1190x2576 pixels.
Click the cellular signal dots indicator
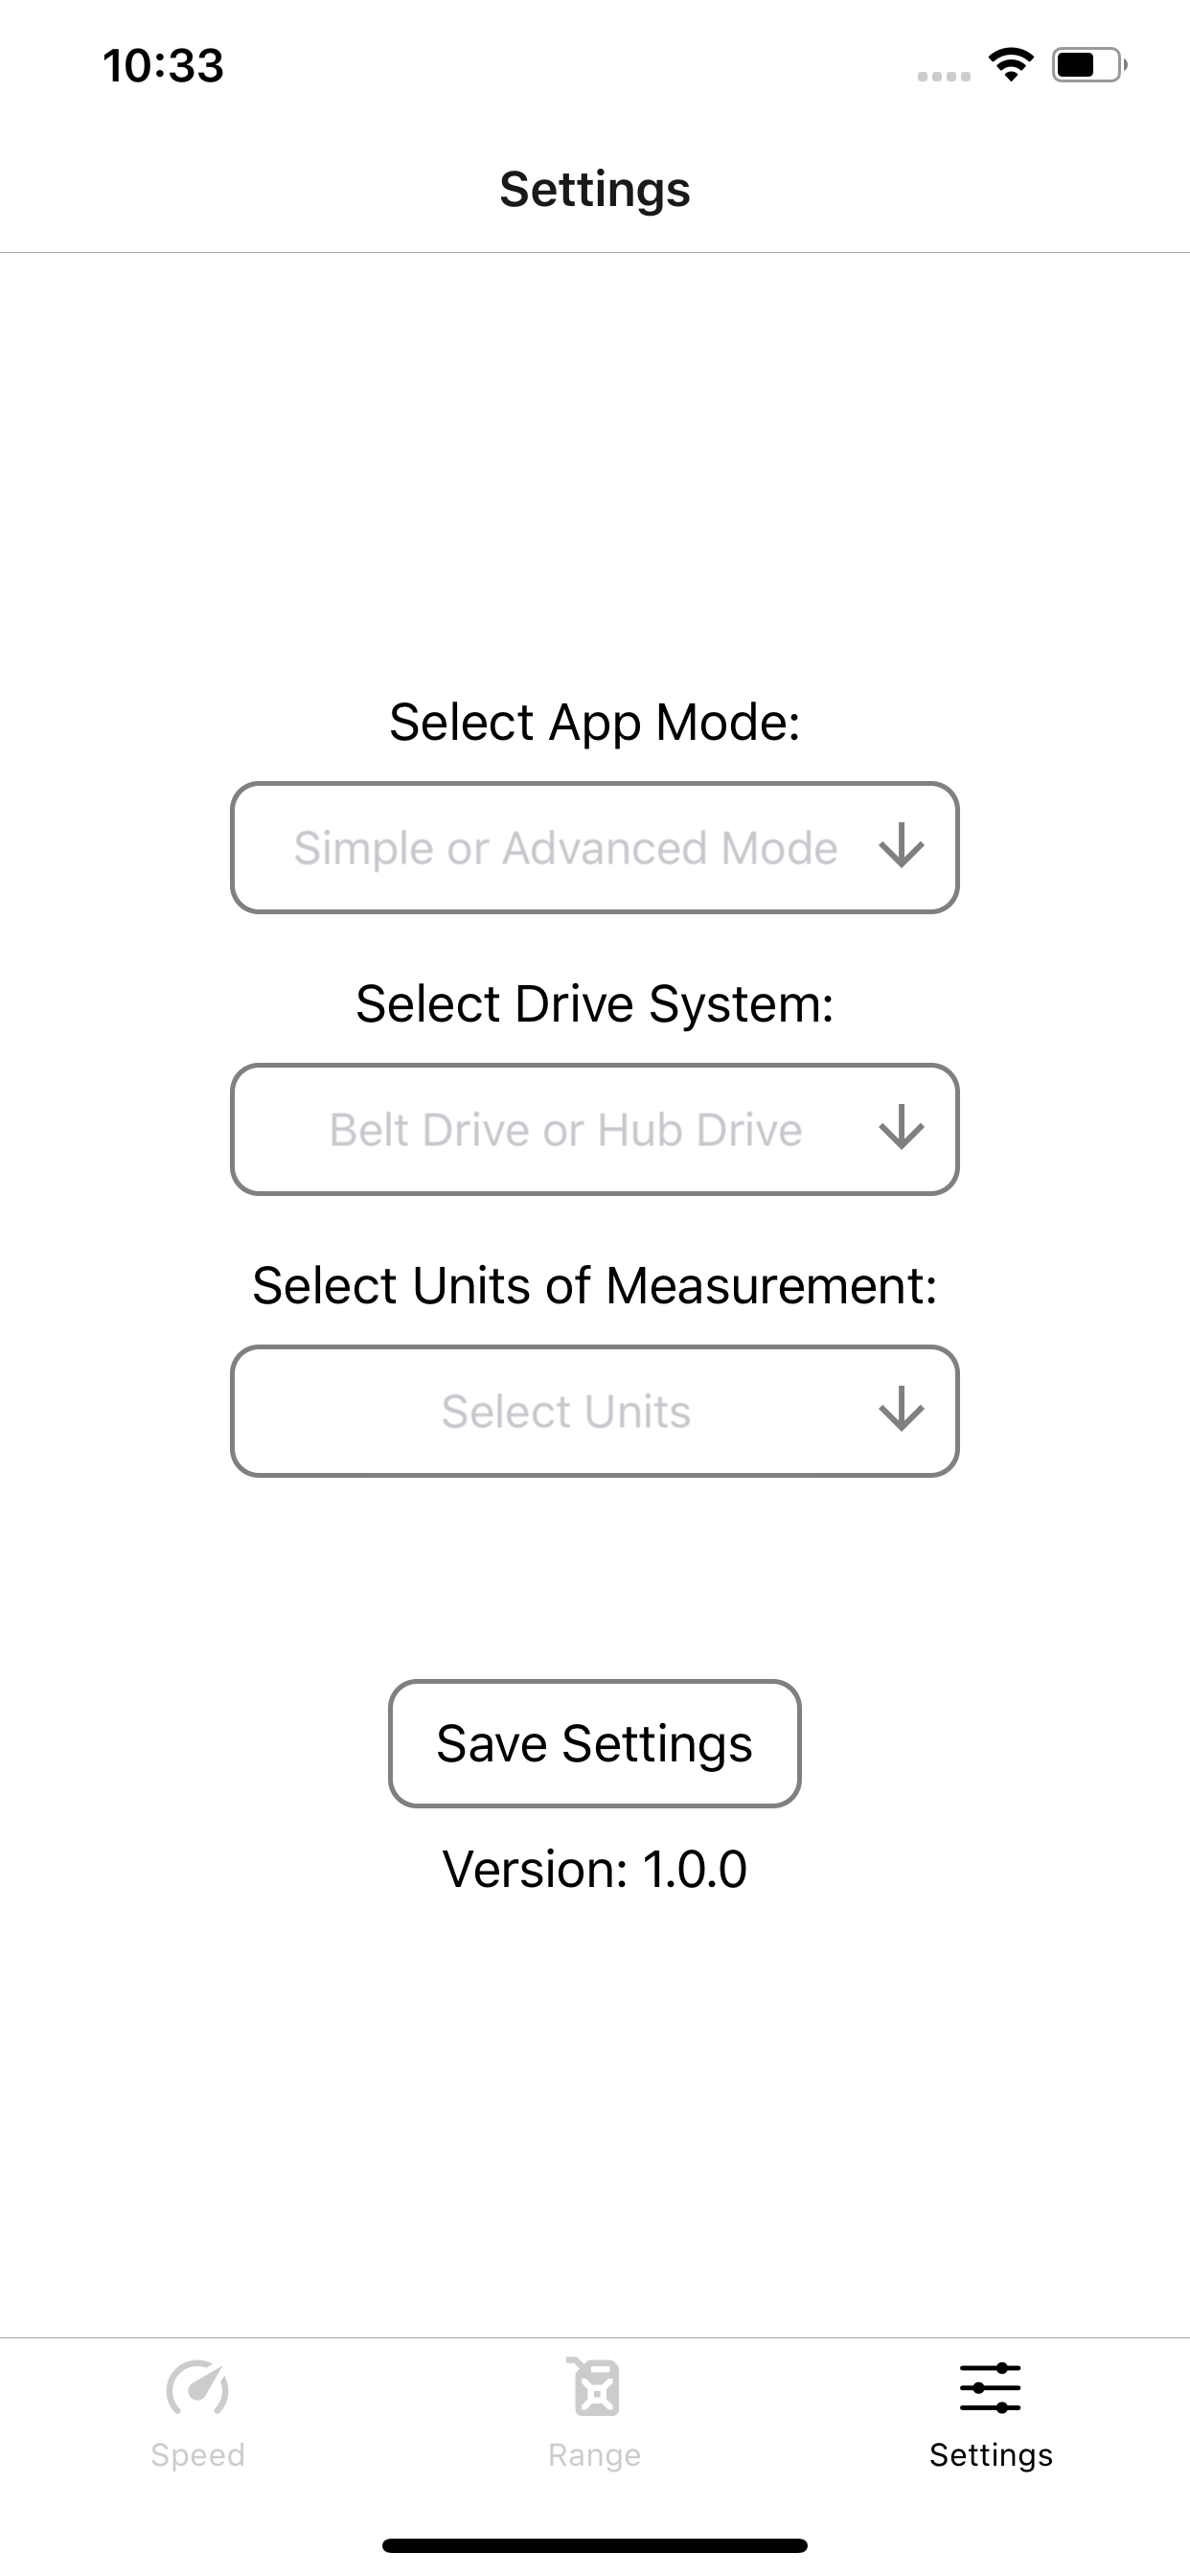pos(944,76)
